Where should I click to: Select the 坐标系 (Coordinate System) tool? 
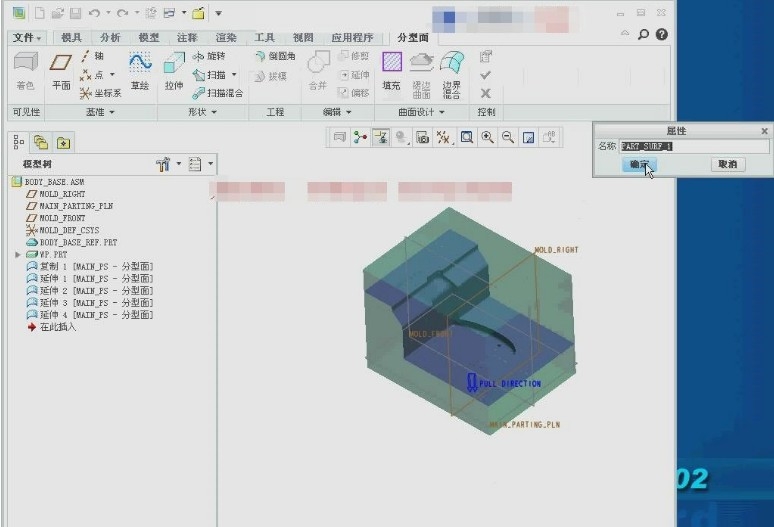pos(101,93)
